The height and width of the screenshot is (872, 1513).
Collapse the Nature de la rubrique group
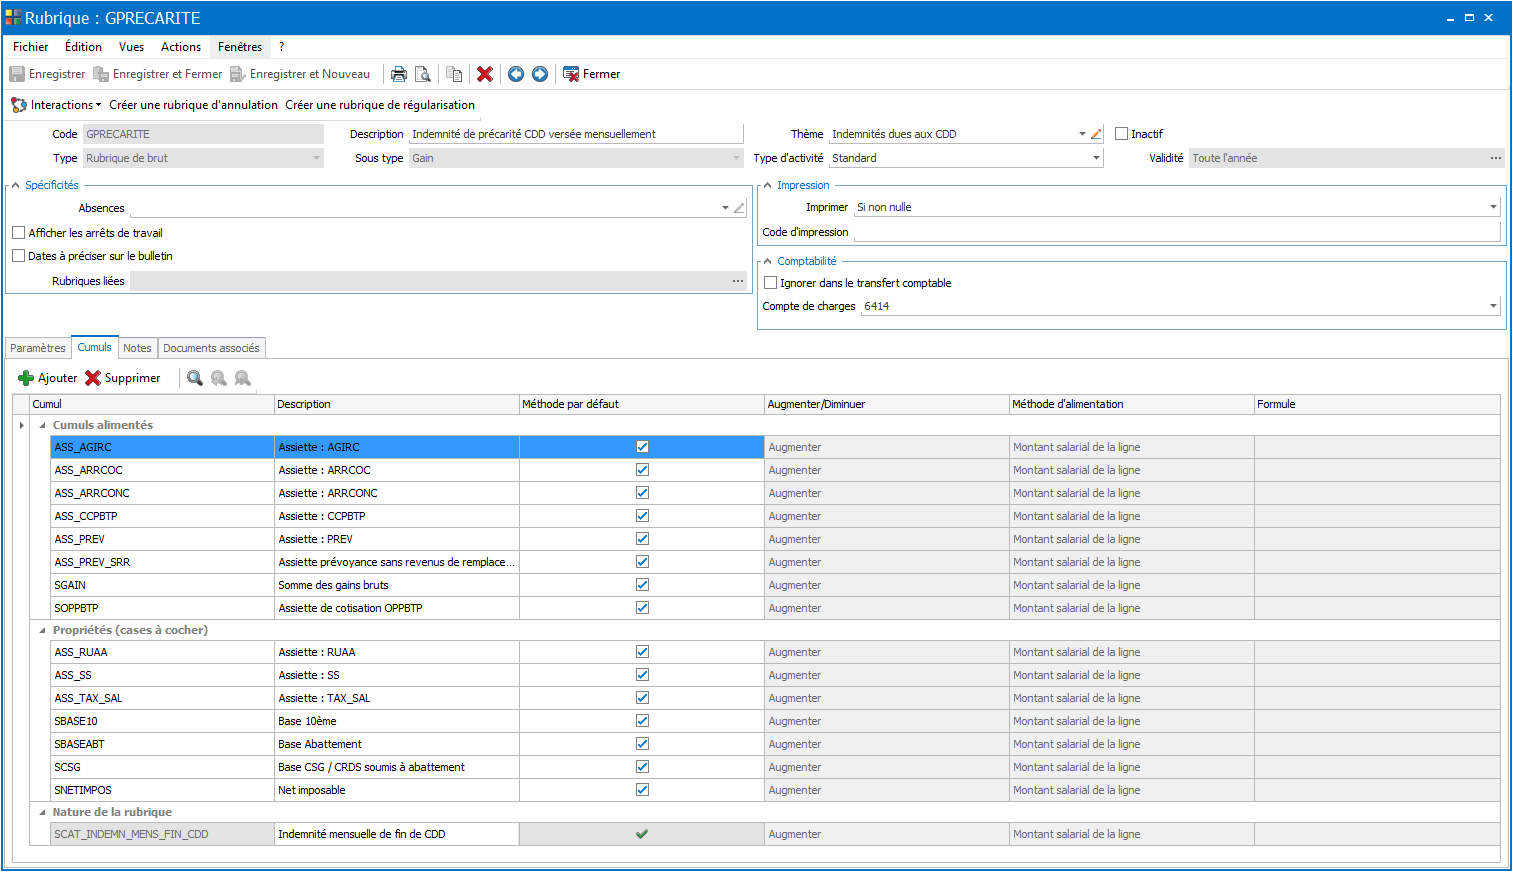tap(43, 812)
